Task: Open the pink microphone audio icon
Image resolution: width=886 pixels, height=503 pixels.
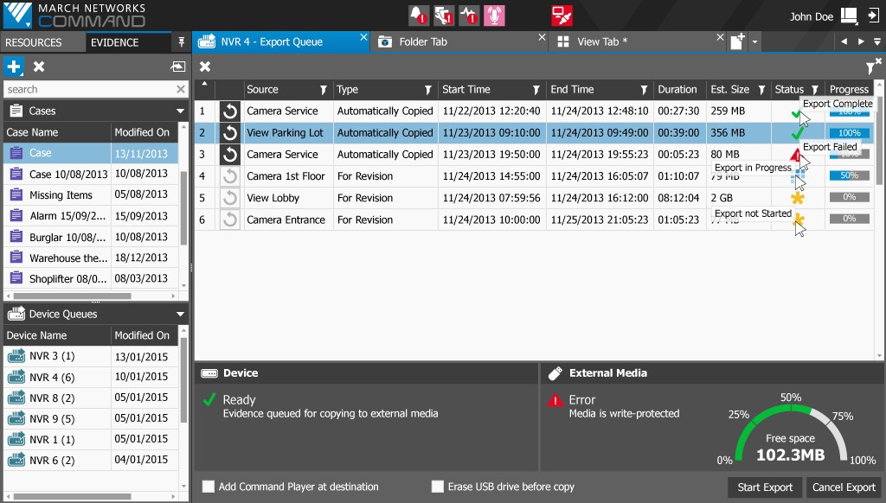Action: pos(494,16)
